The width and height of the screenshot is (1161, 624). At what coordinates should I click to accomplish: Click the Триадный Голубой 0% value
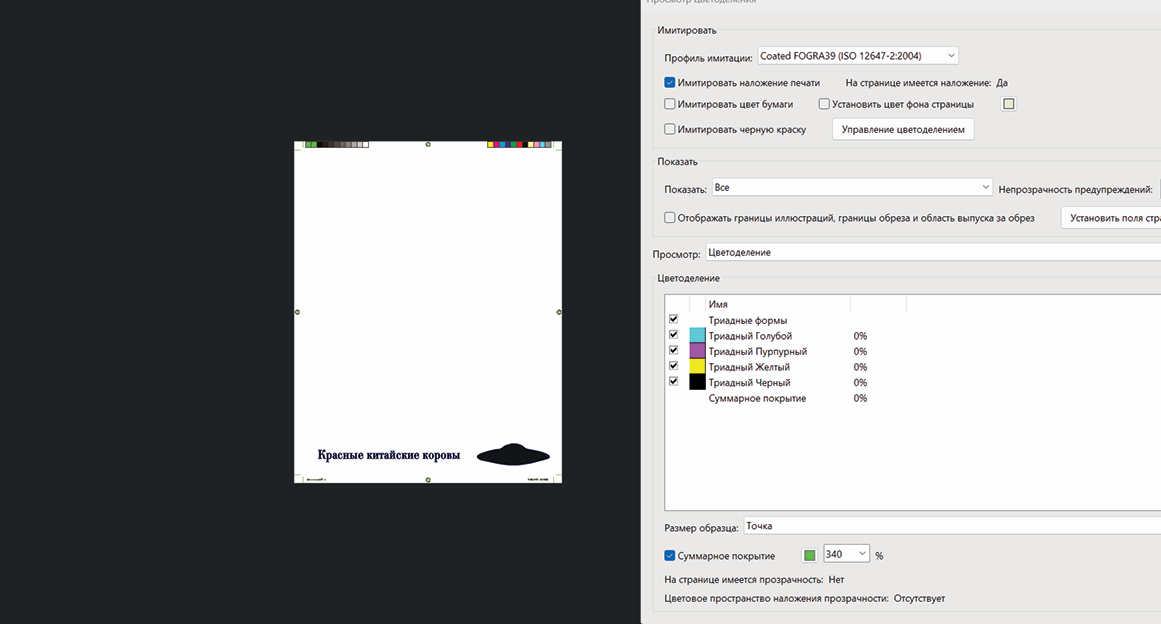tap(860, 336)
